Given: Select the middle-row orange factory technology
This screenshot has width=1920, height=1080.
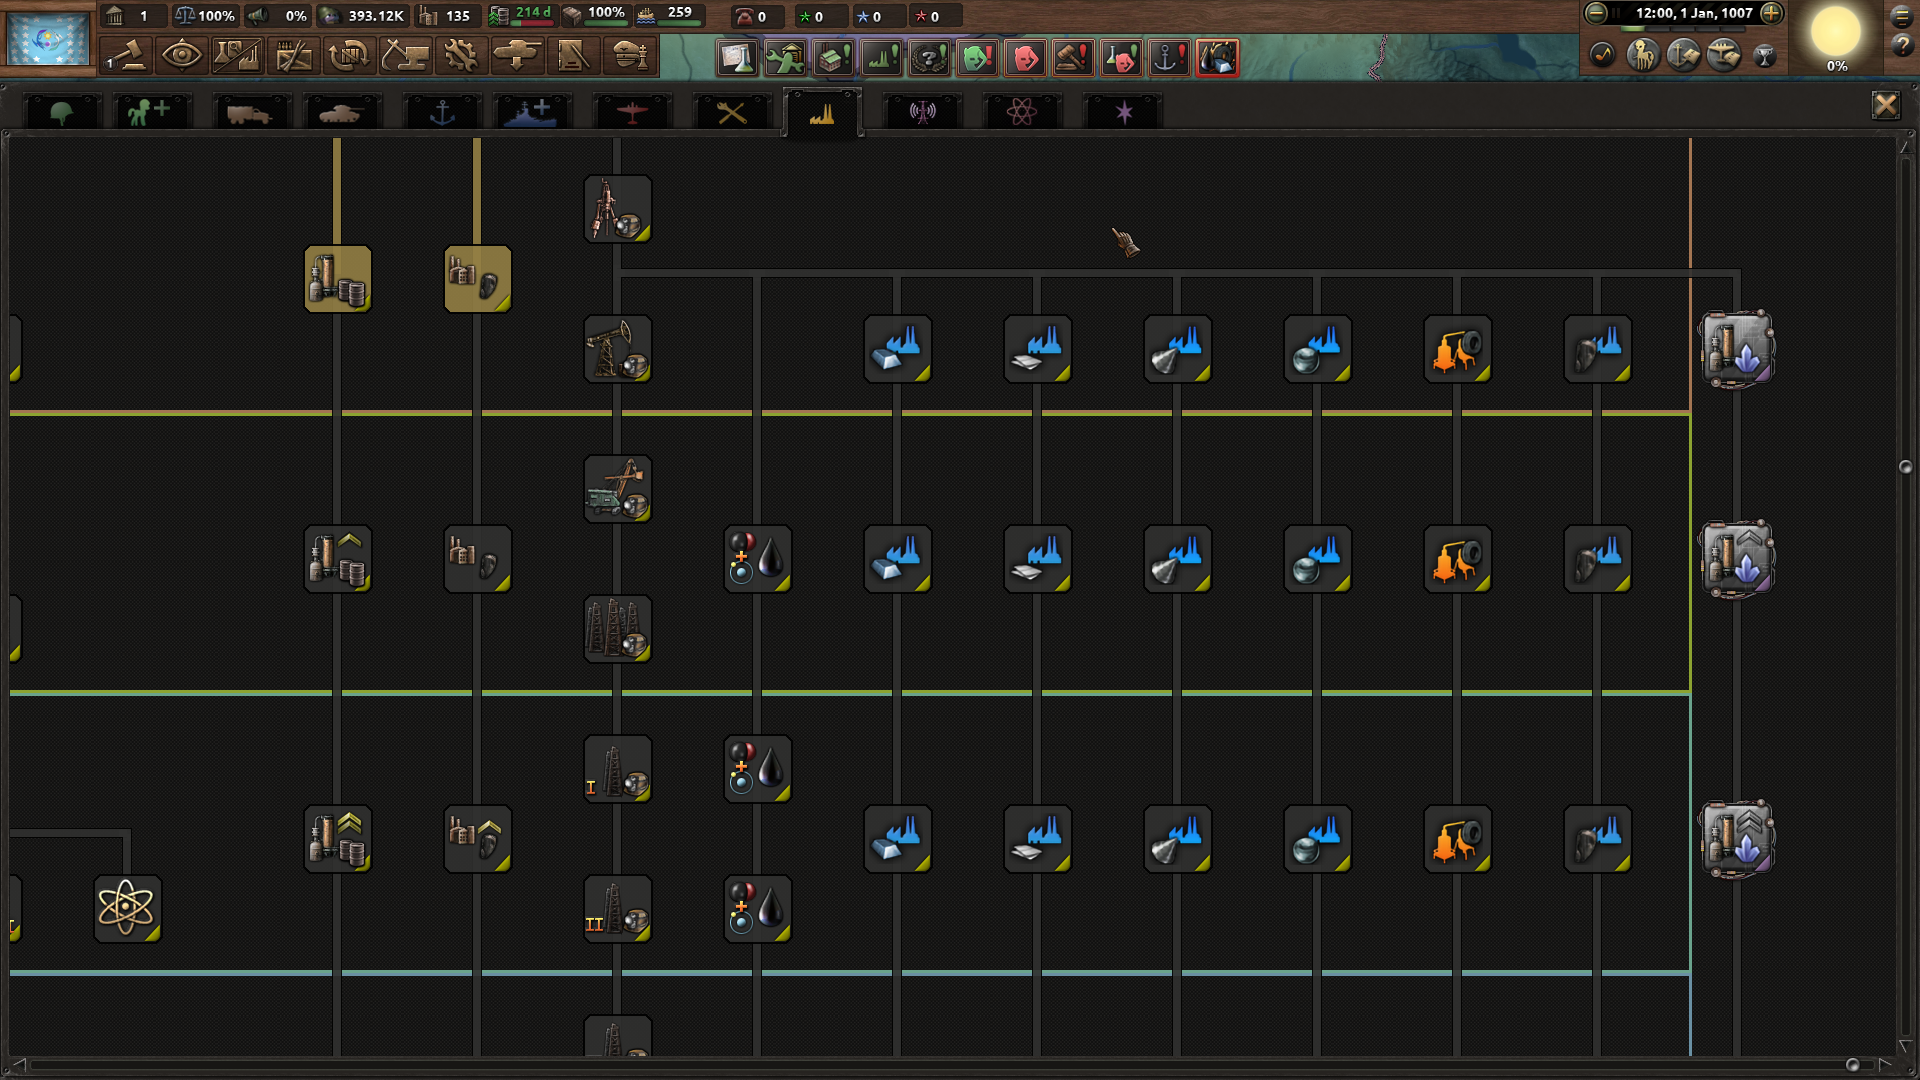Looking at the screenshot, I should point(1458,559).
